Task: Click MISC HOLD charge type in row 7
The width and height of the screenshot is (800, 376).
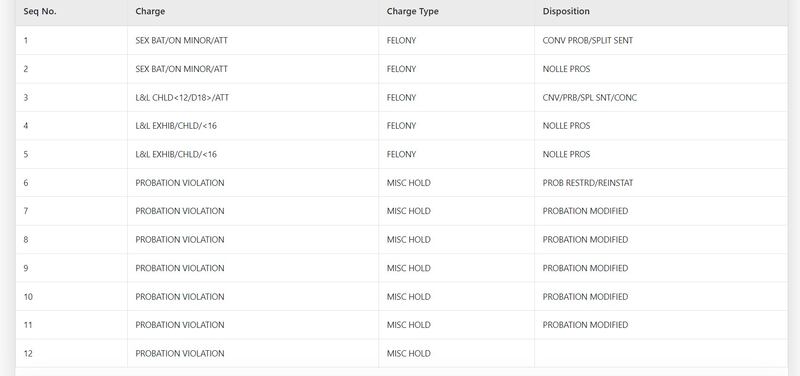Action: click(409, 211)
